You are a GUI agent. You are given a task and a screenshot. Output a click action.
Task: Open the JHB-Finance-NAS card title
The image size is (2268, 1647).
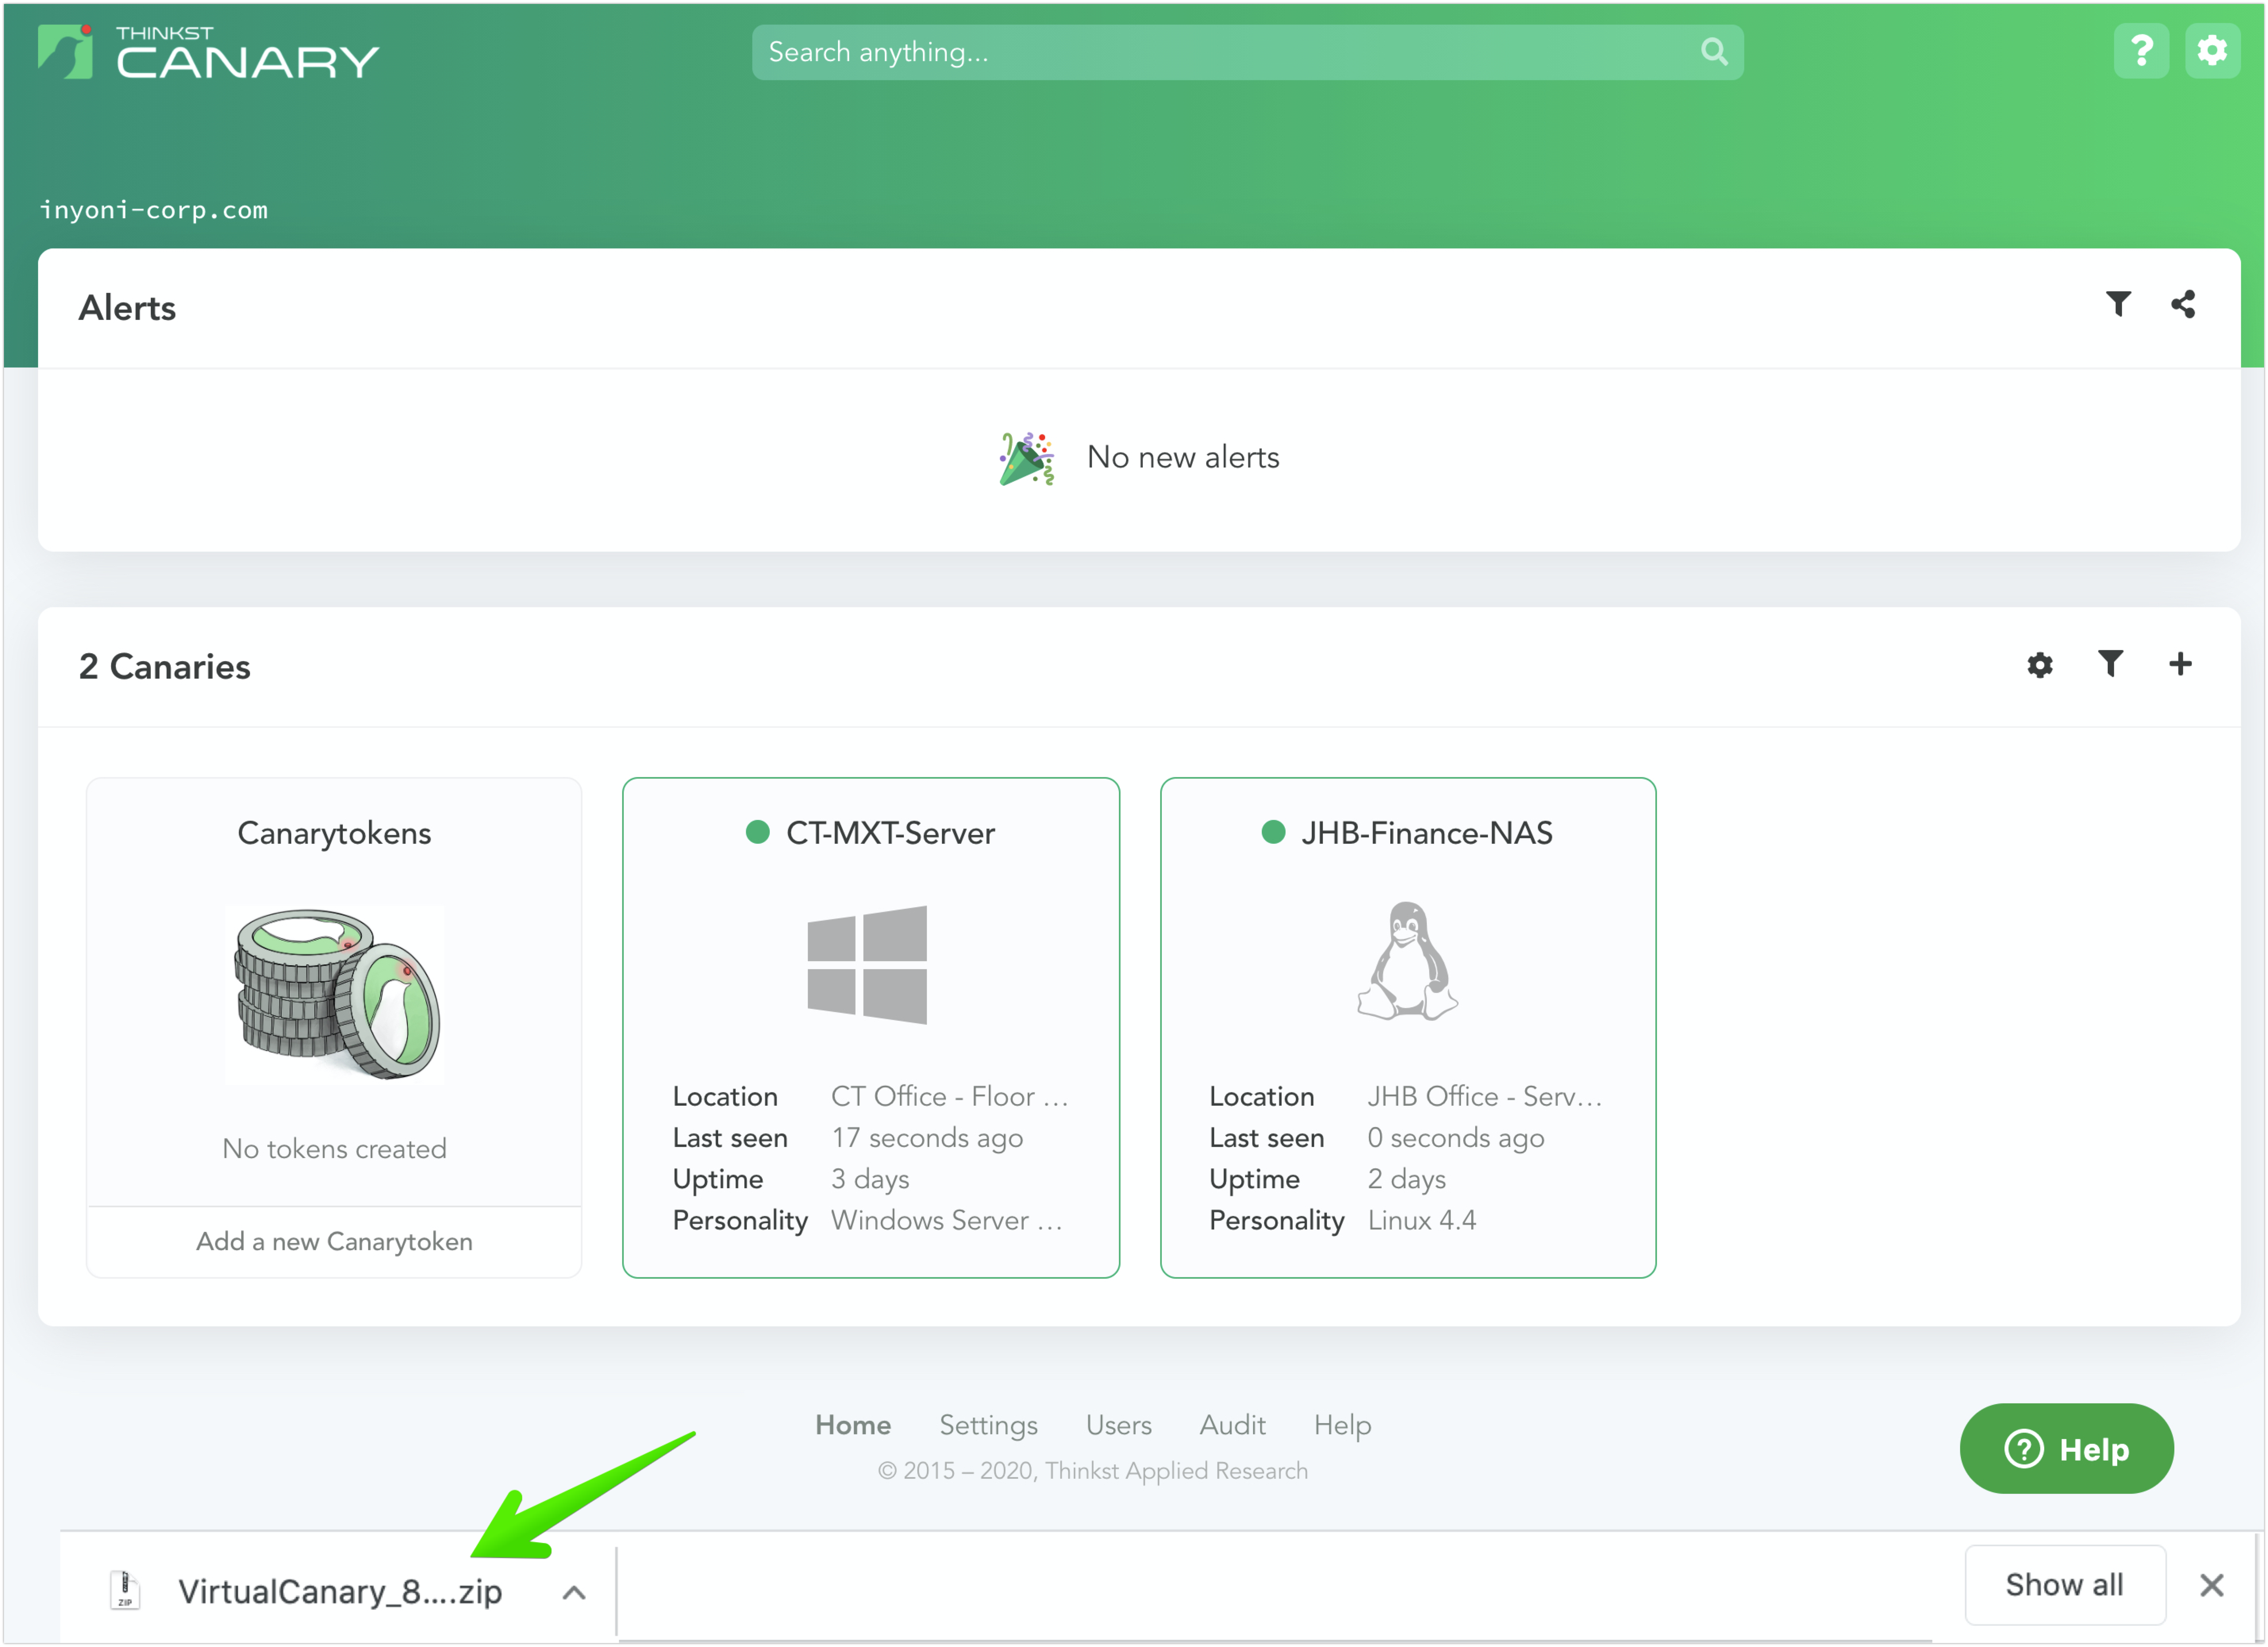(x=1427, y=833)
